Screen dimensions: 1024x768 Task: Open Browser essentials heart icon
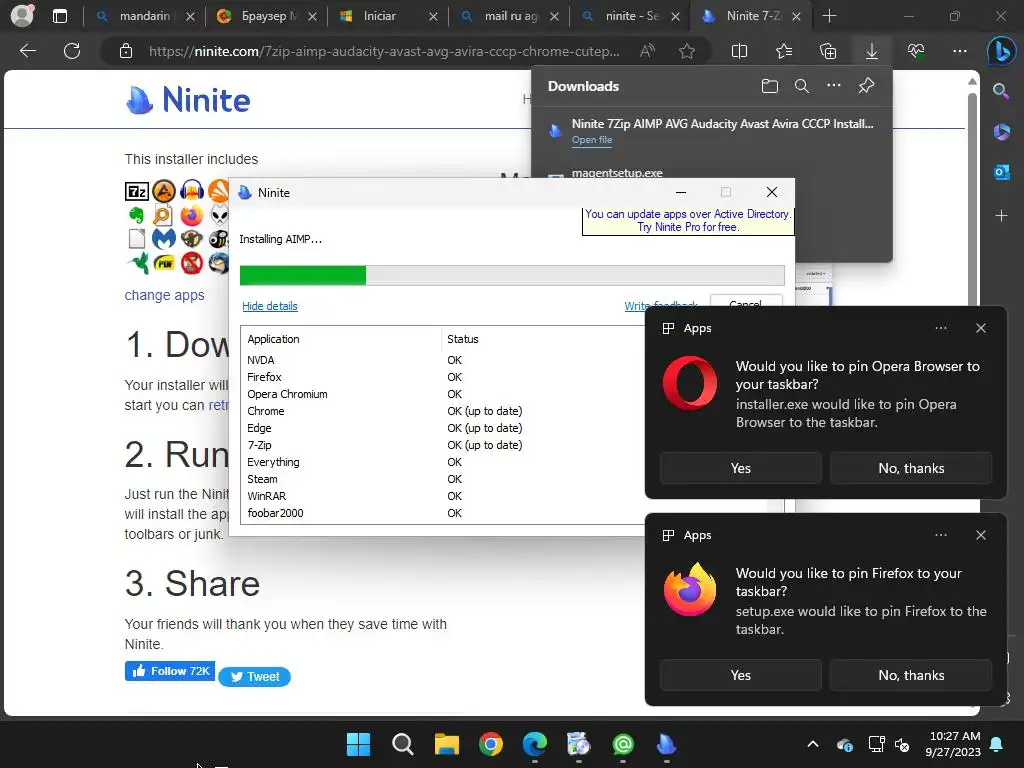(916, 51)
